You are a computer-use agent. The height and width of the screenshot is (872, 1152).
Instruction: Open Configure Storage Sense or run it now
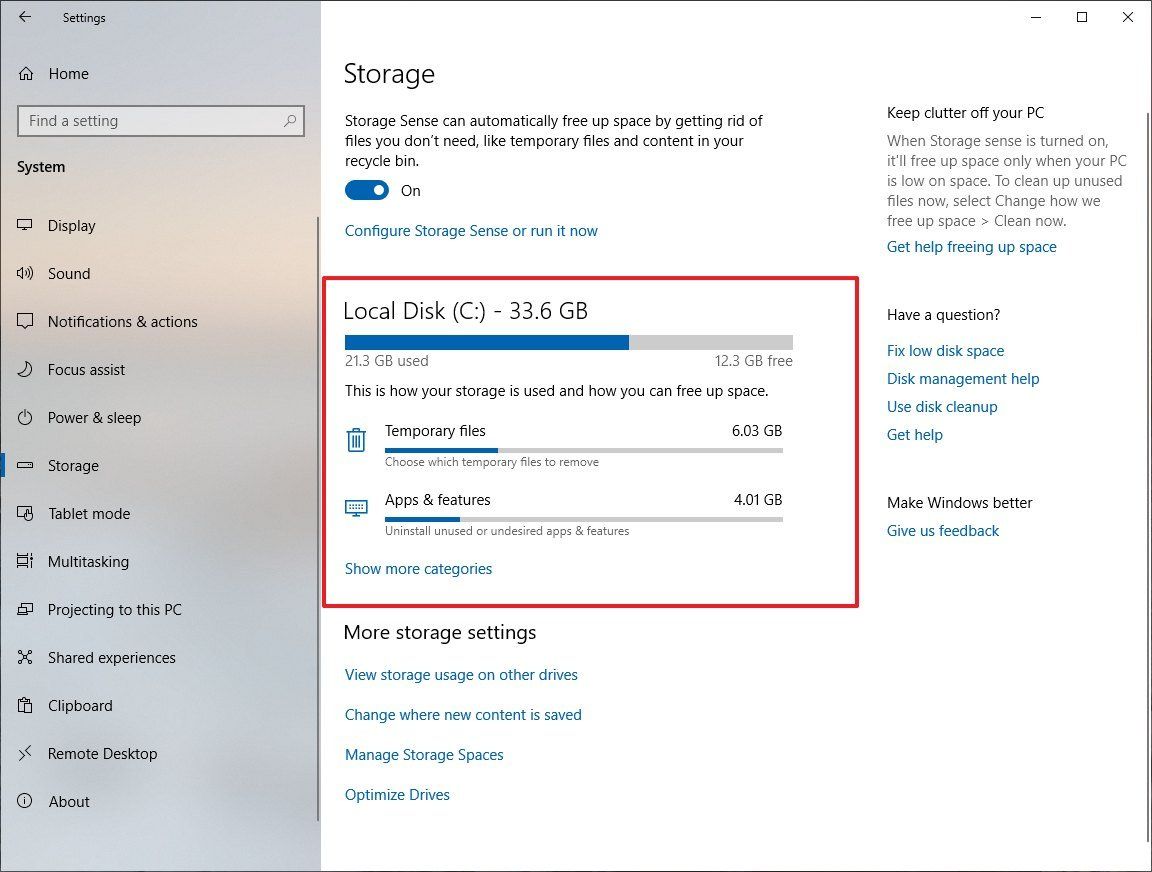471,230
